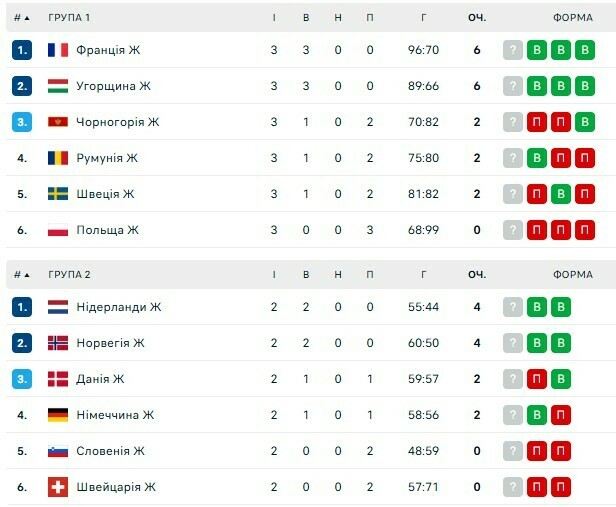Click the Г goals column header in Група 2

[425, 275]
